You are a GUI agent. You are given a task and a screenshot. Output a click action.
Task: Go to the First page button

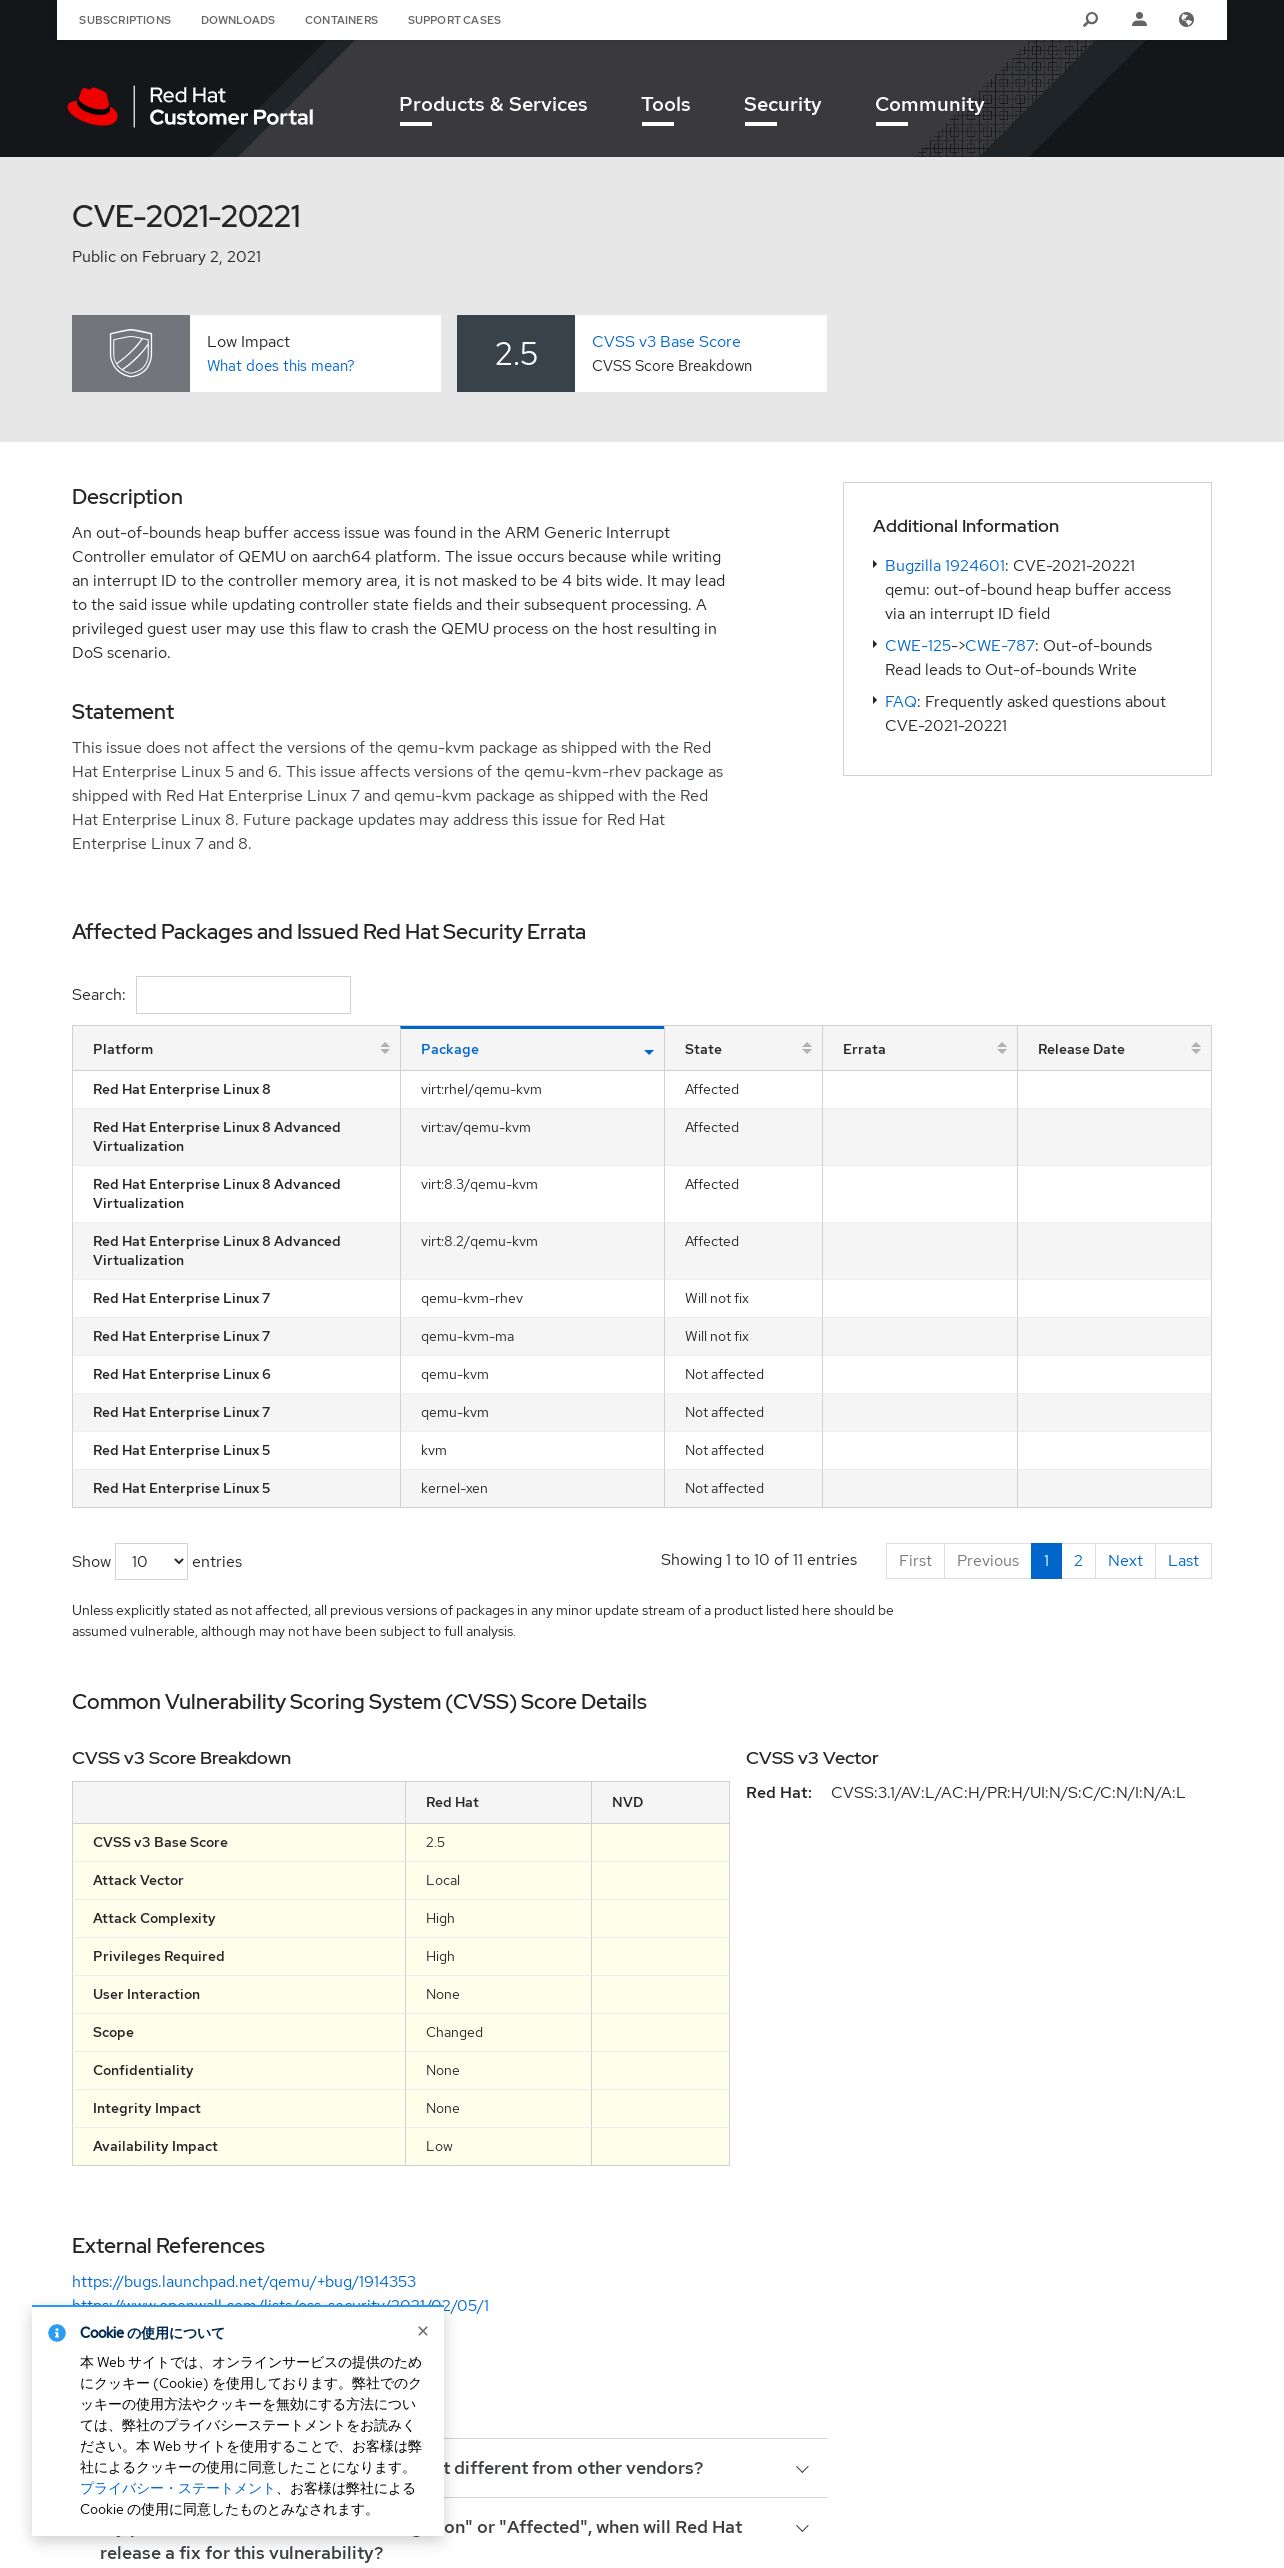(915, 1561)
